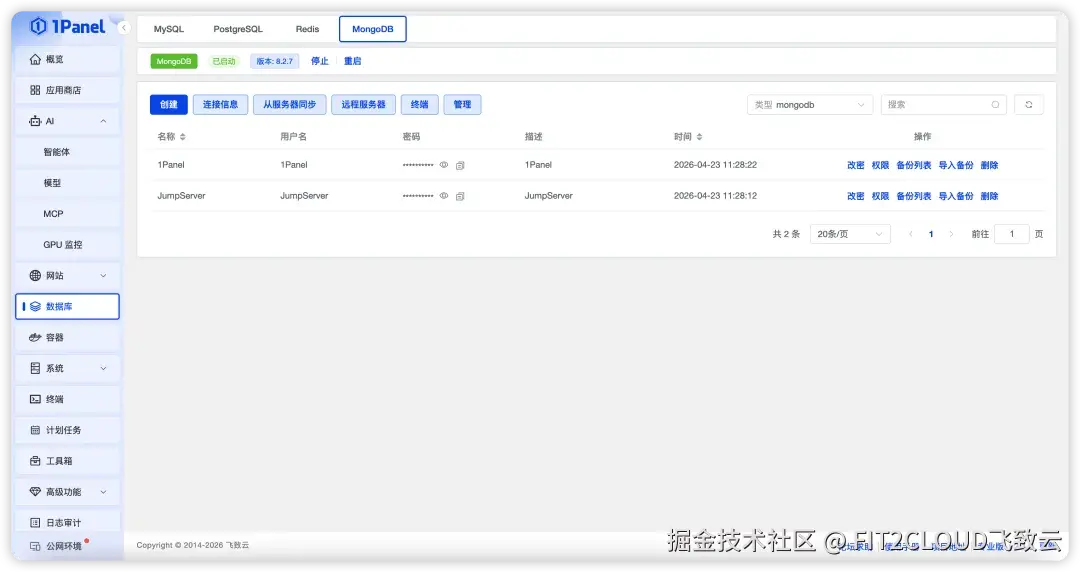
Task: Open the 概览 overview page
Action: tap(68, 59)
